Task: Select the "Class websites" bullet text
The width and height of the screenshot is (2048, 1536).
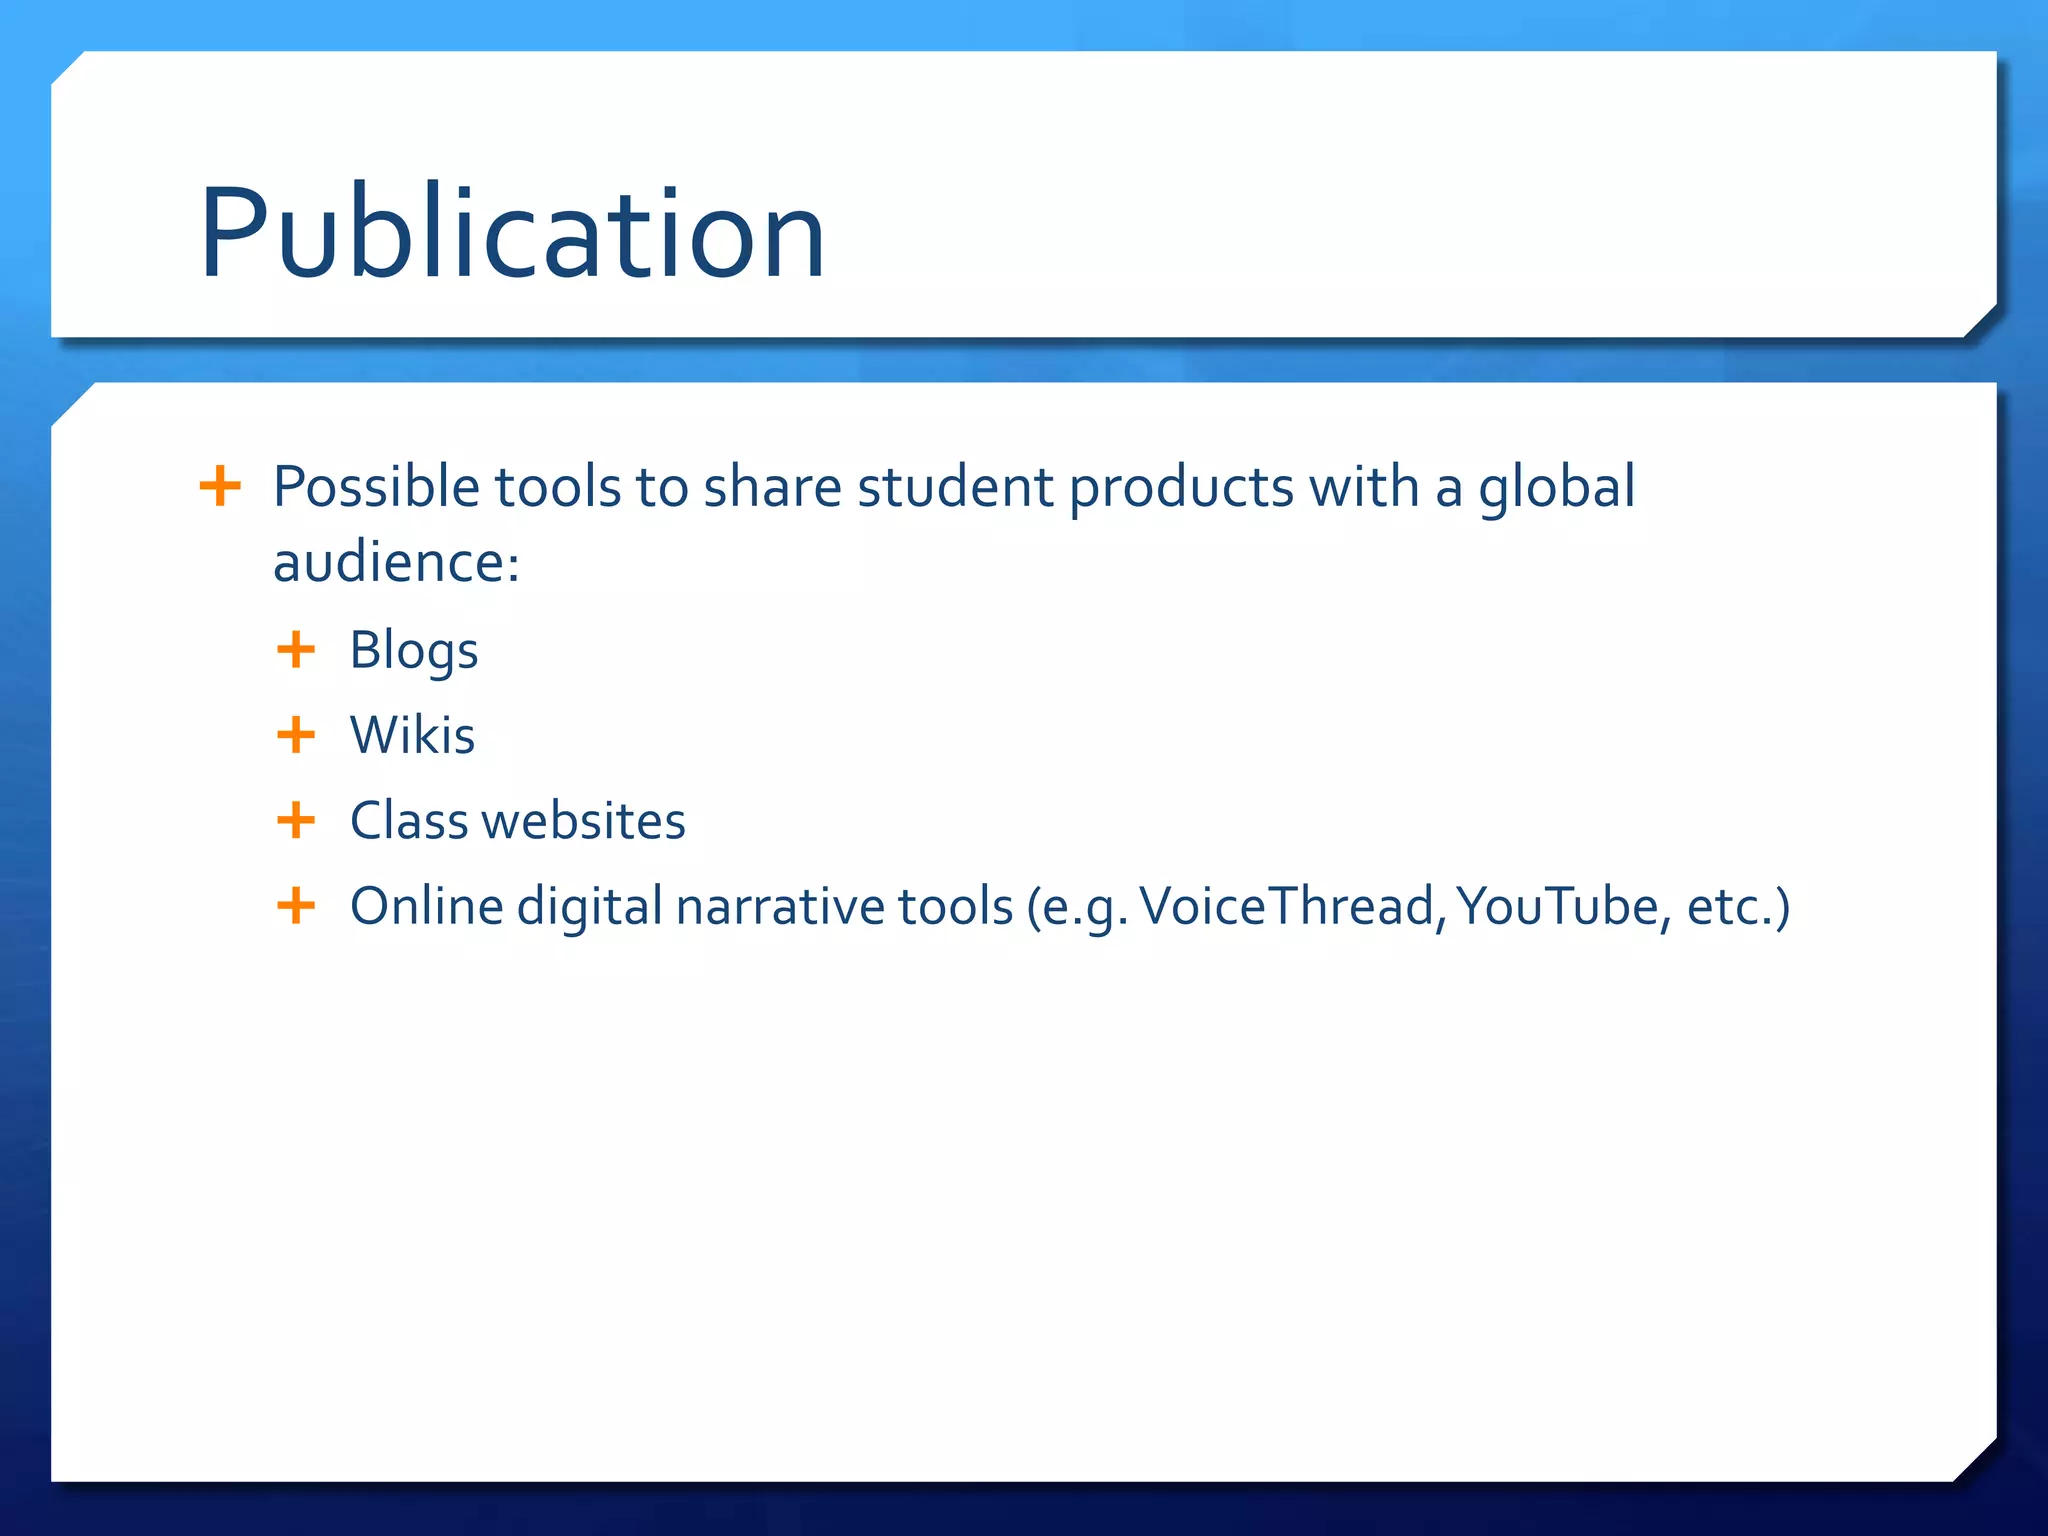Action: [x=518, y=821]
